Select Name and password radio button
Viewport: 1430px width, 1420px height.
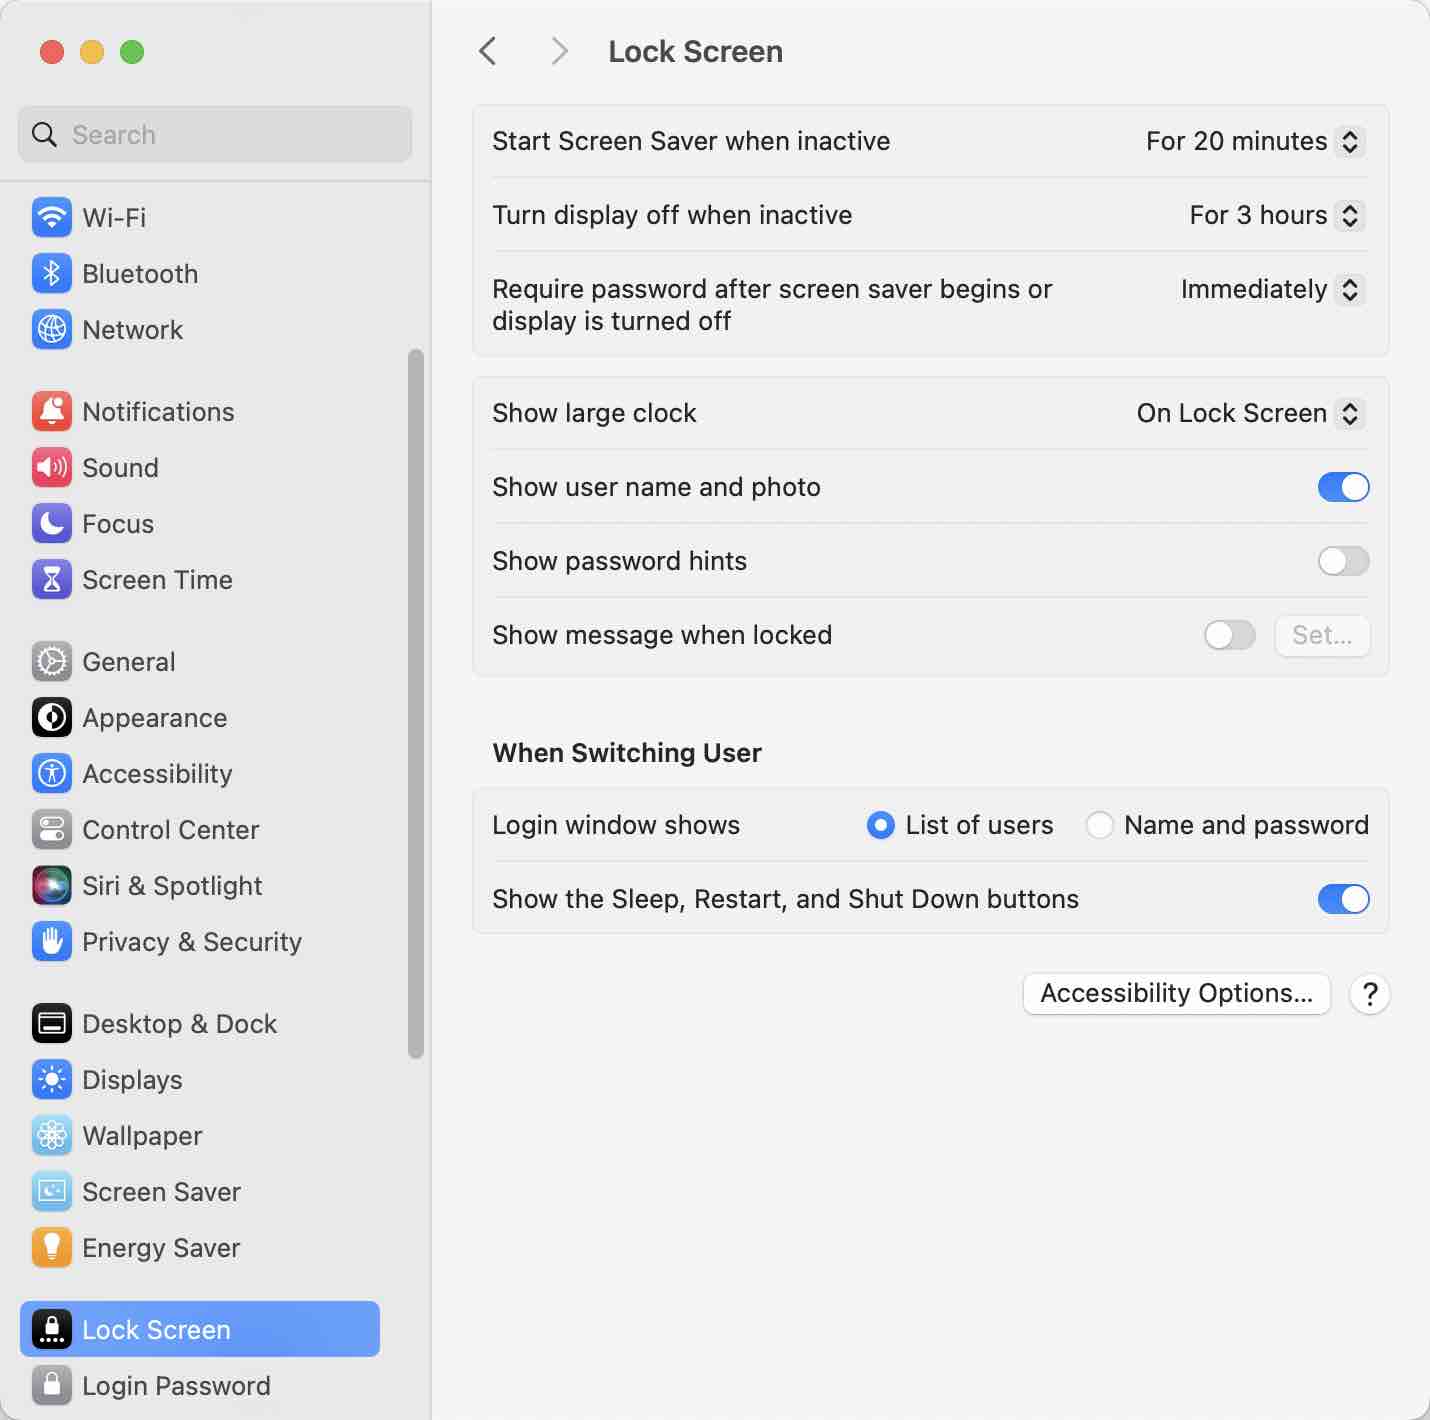click(x=1099, y=825)
